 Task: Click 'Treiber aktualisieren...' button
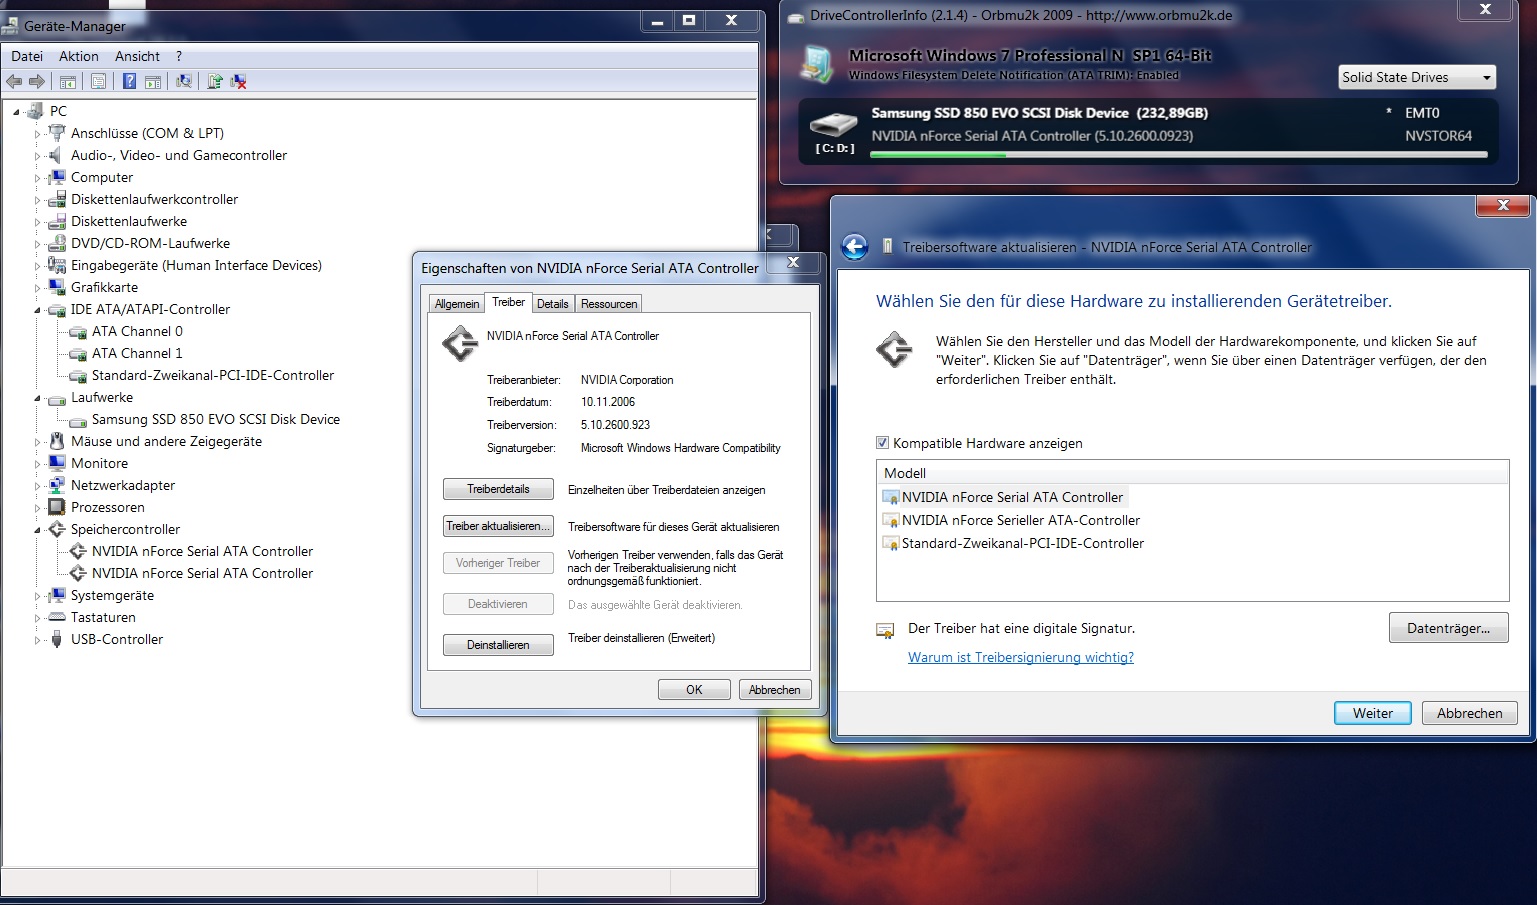point(498,526)
